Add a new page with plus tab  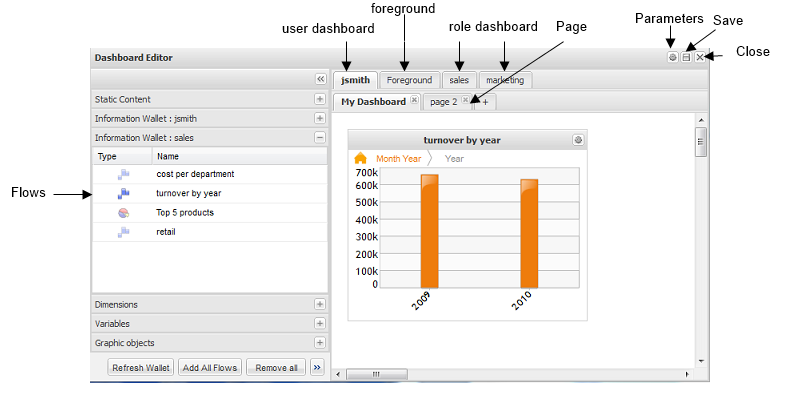(x=485, y=102)
